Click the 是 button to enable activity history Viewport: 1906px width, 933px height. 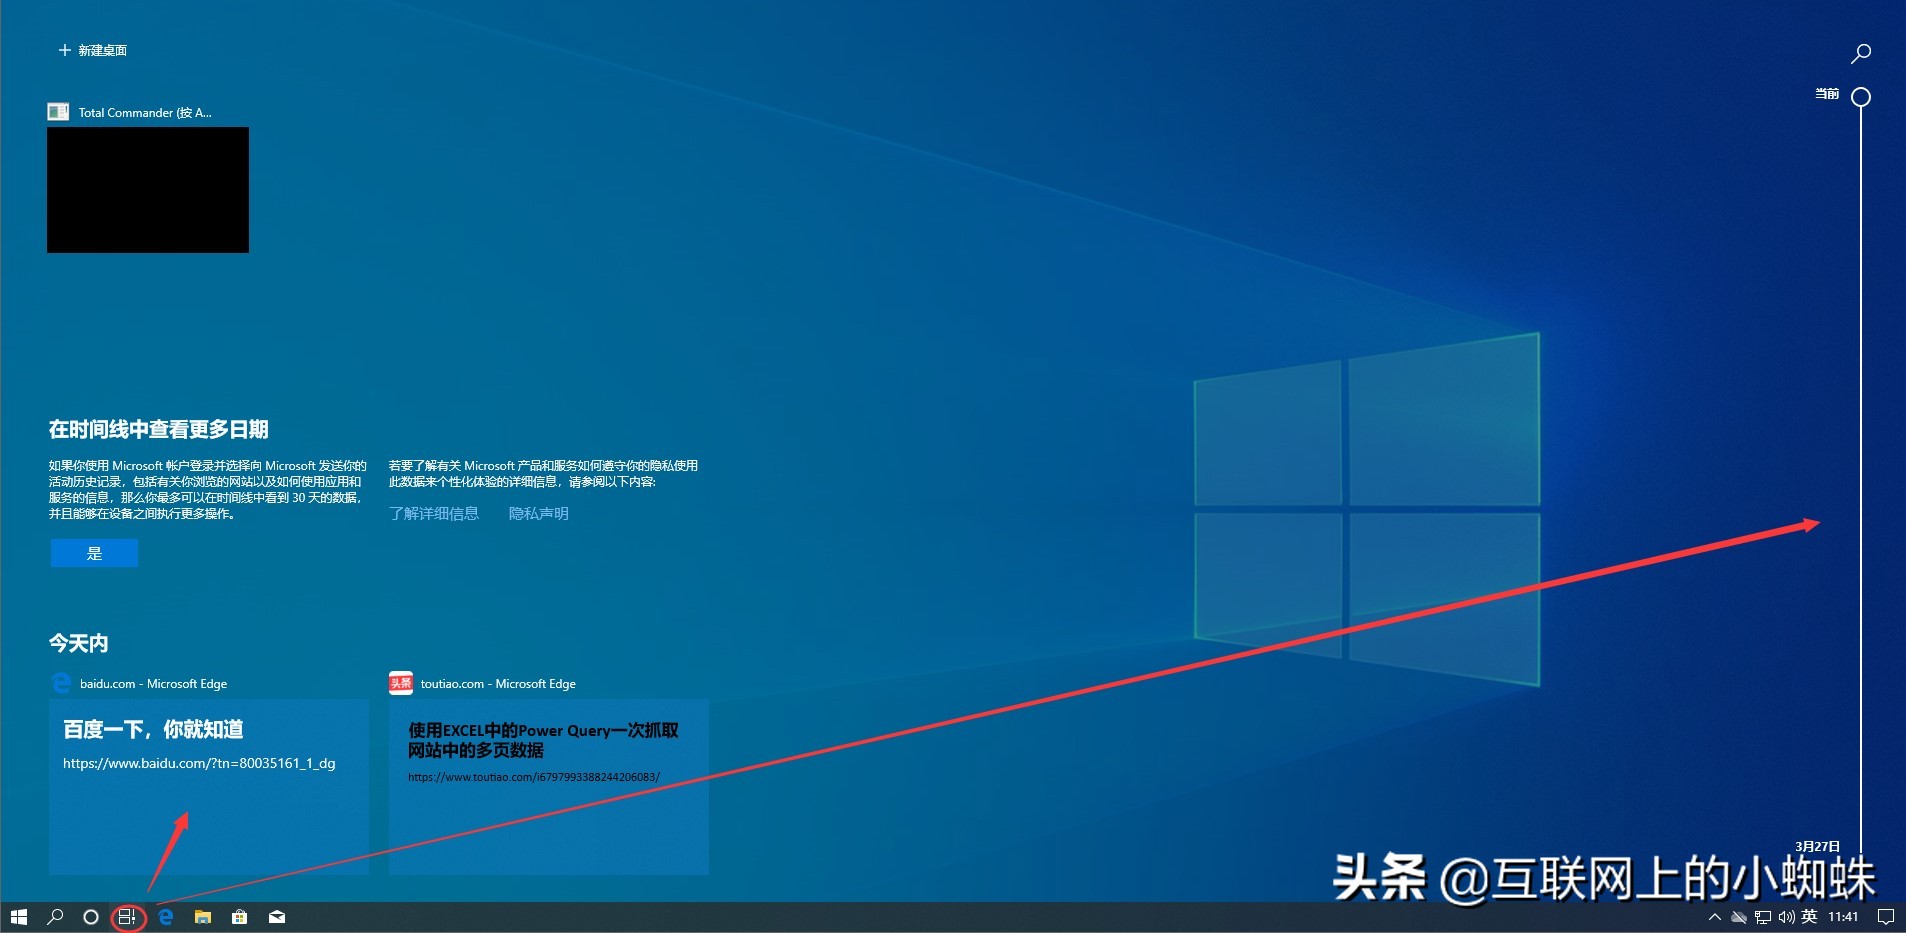coord(94,552)
